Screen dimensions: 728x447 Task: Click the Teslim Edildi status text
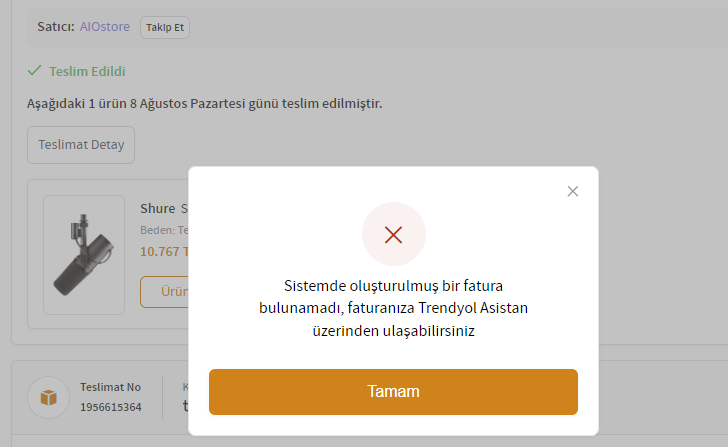(x=87, y=71)
